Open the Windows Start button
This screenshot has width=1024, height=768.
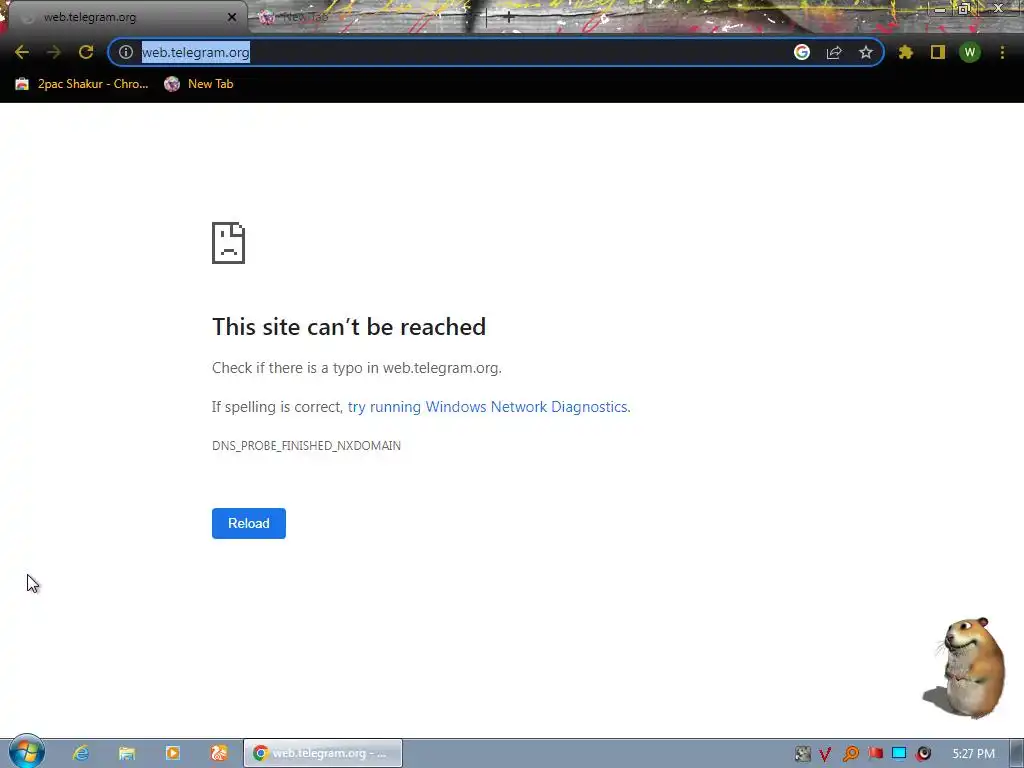[26, 752]
